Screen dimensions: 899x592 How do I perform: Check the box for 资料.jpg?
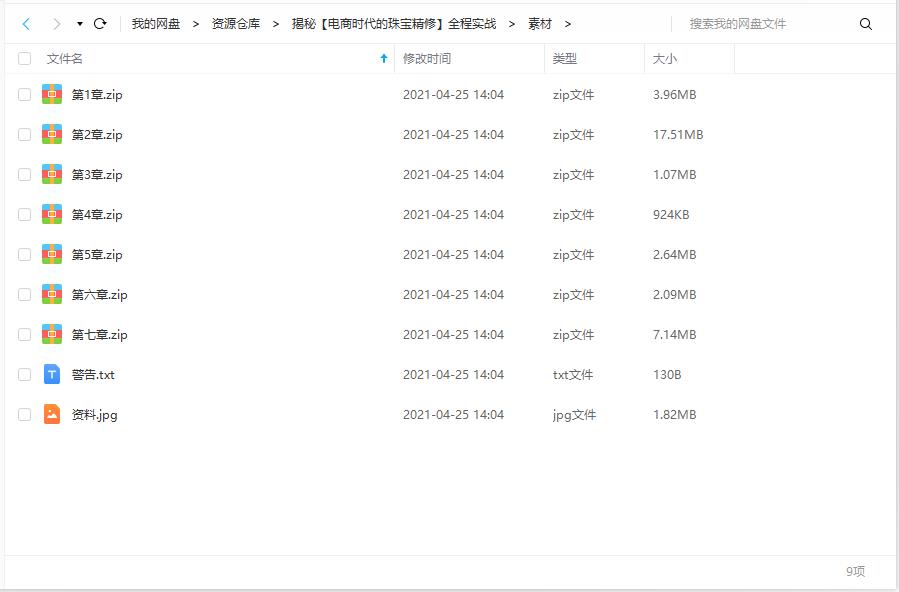25,414
